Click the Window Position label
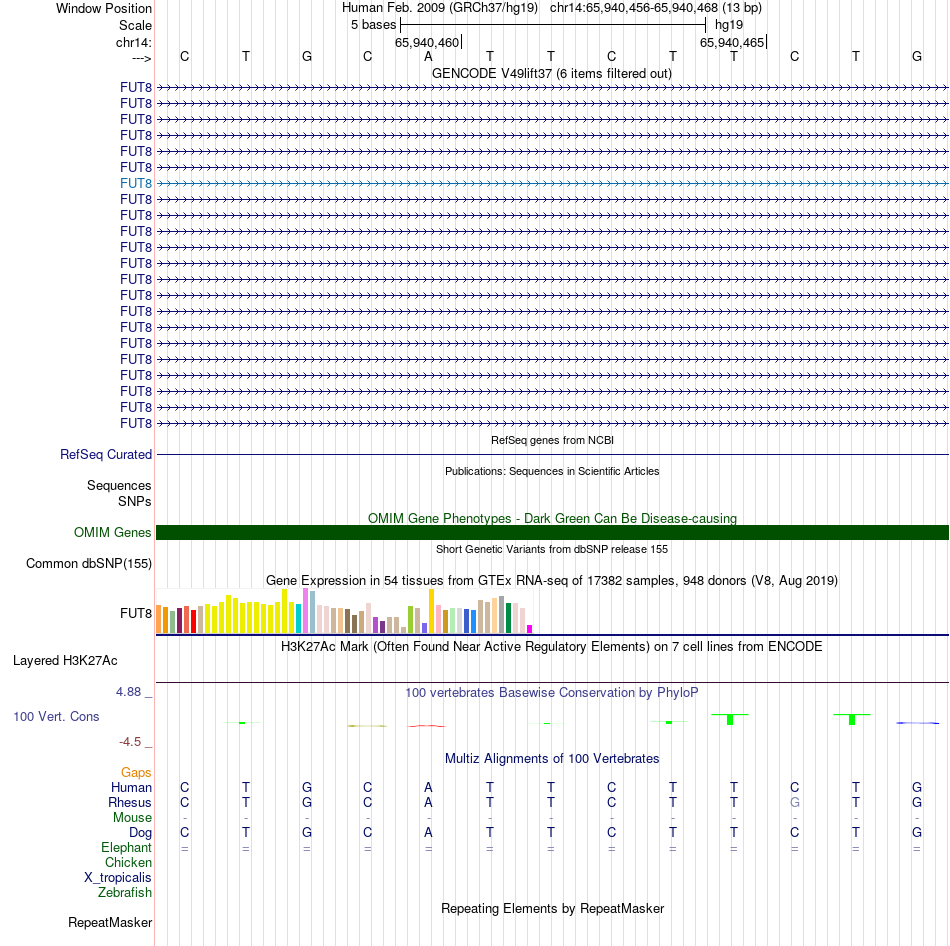 pos(104,8)
